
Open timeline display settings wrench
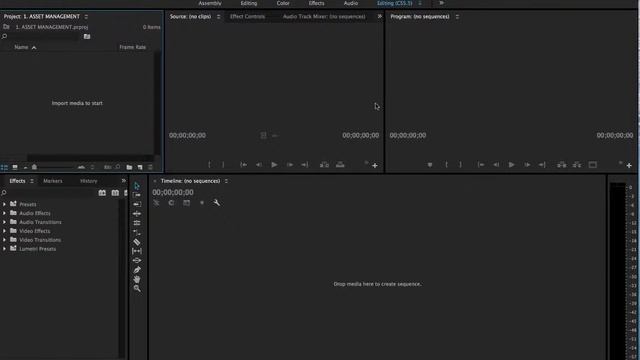pos(216,202)
